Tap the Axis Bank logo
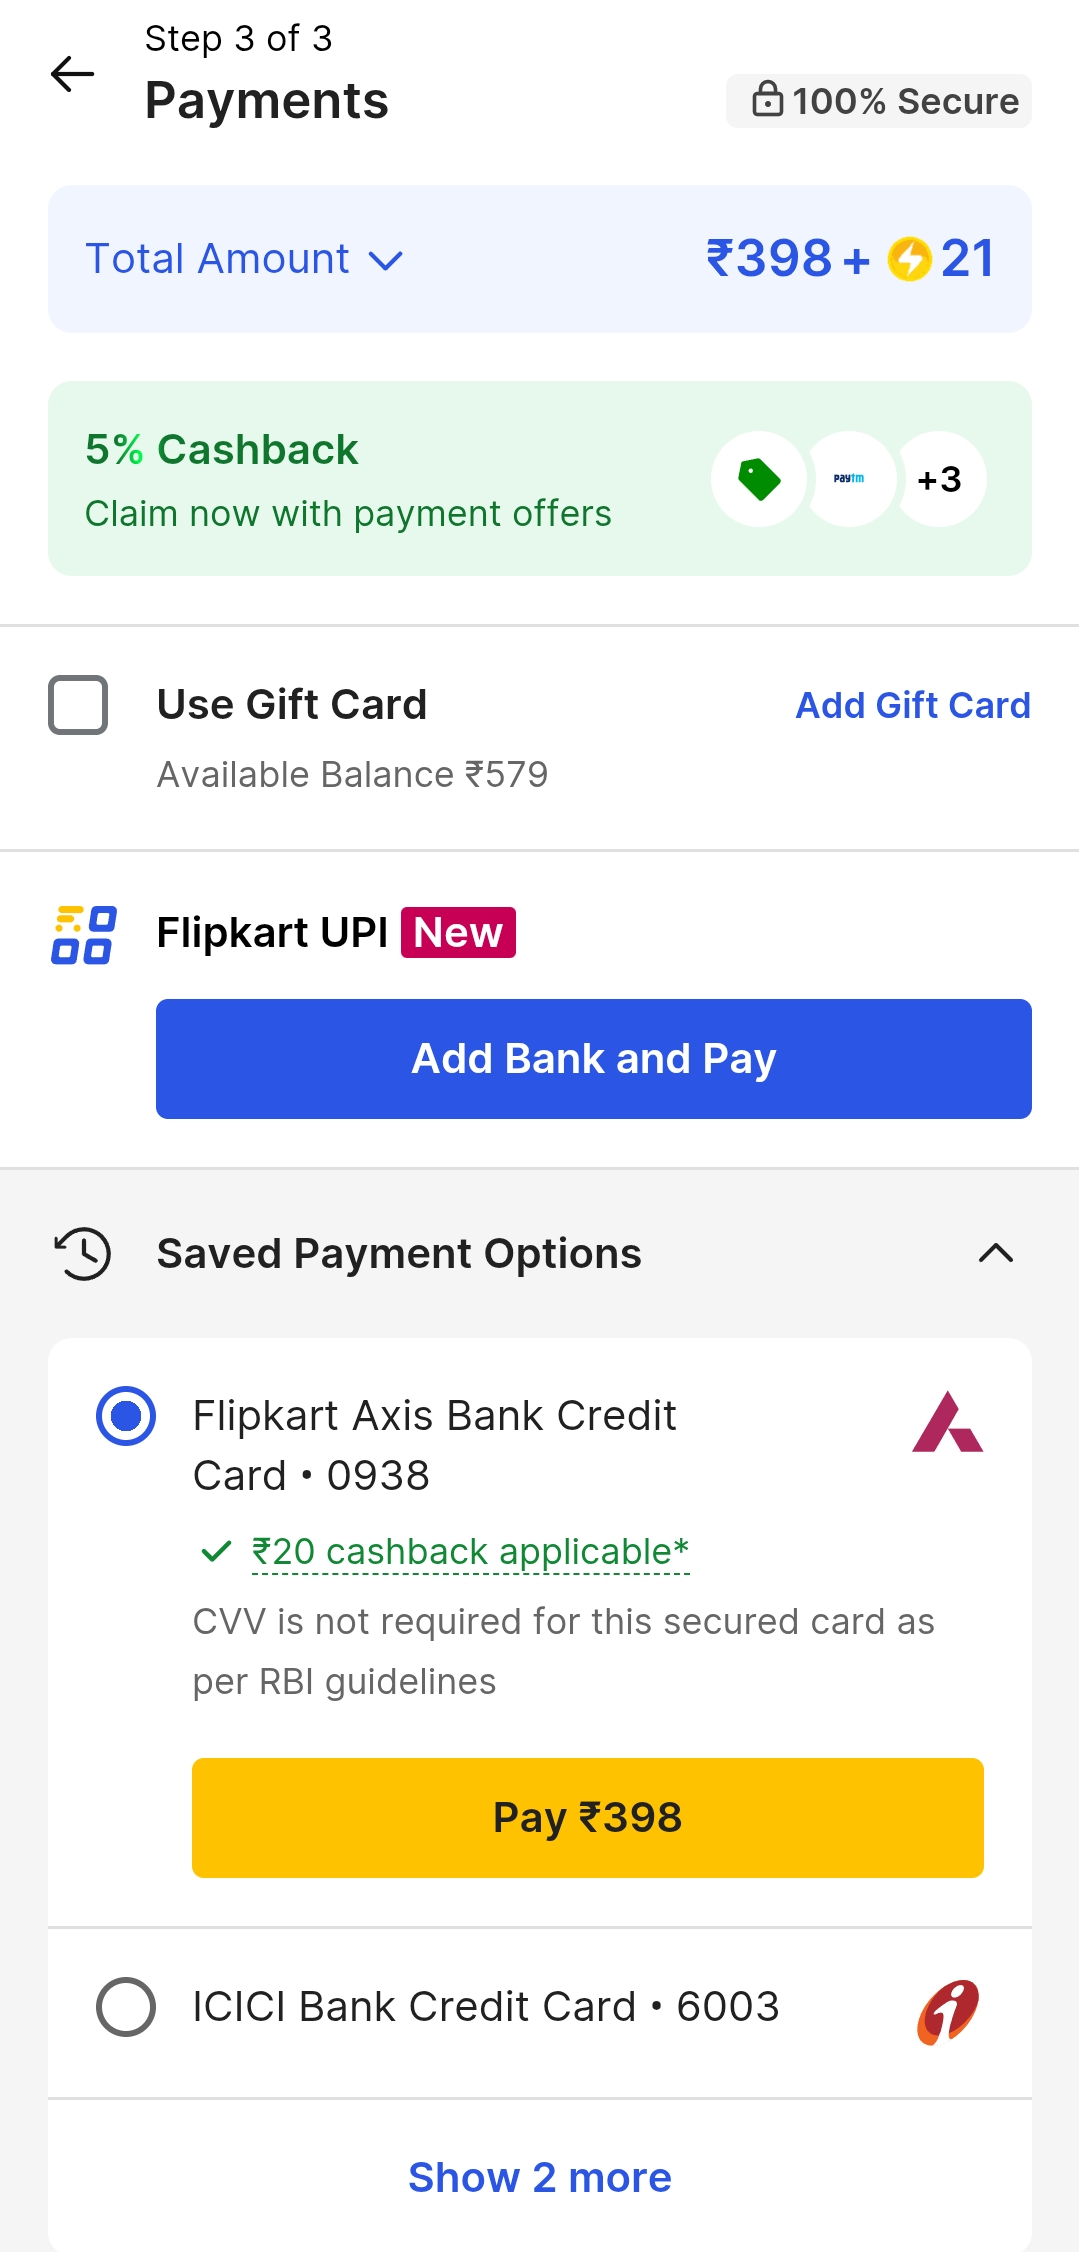 tap(947, 1421)
